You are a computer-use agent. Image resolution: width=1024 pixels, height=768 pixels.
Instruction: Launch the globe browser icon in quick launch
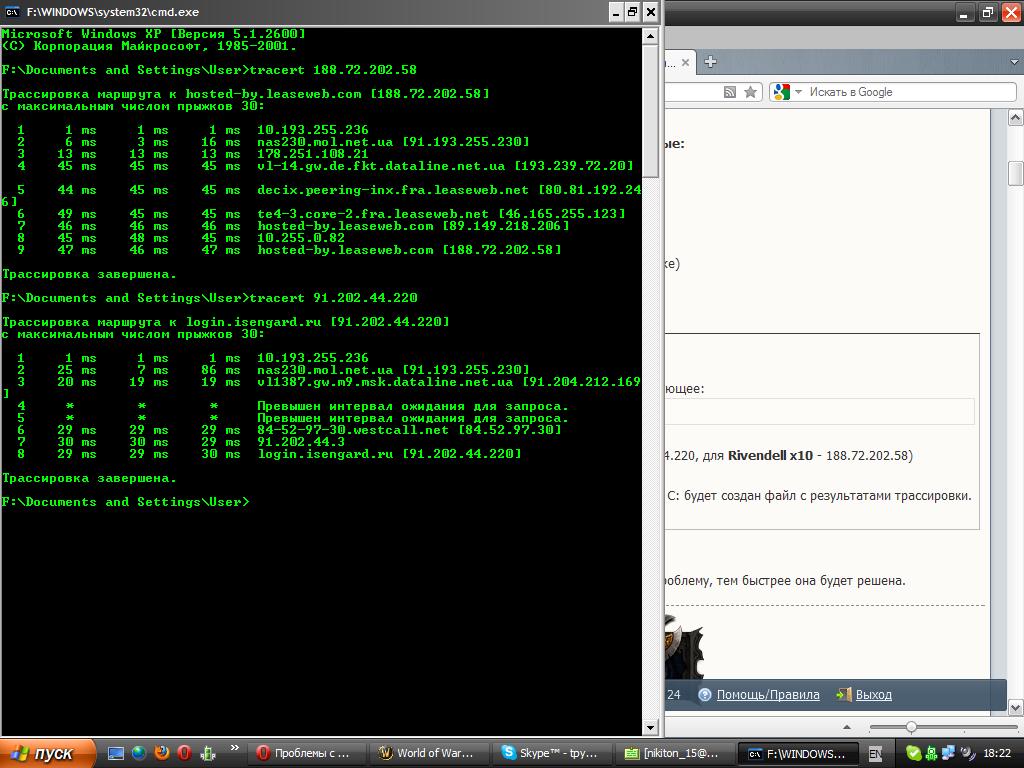coord(138,754)
